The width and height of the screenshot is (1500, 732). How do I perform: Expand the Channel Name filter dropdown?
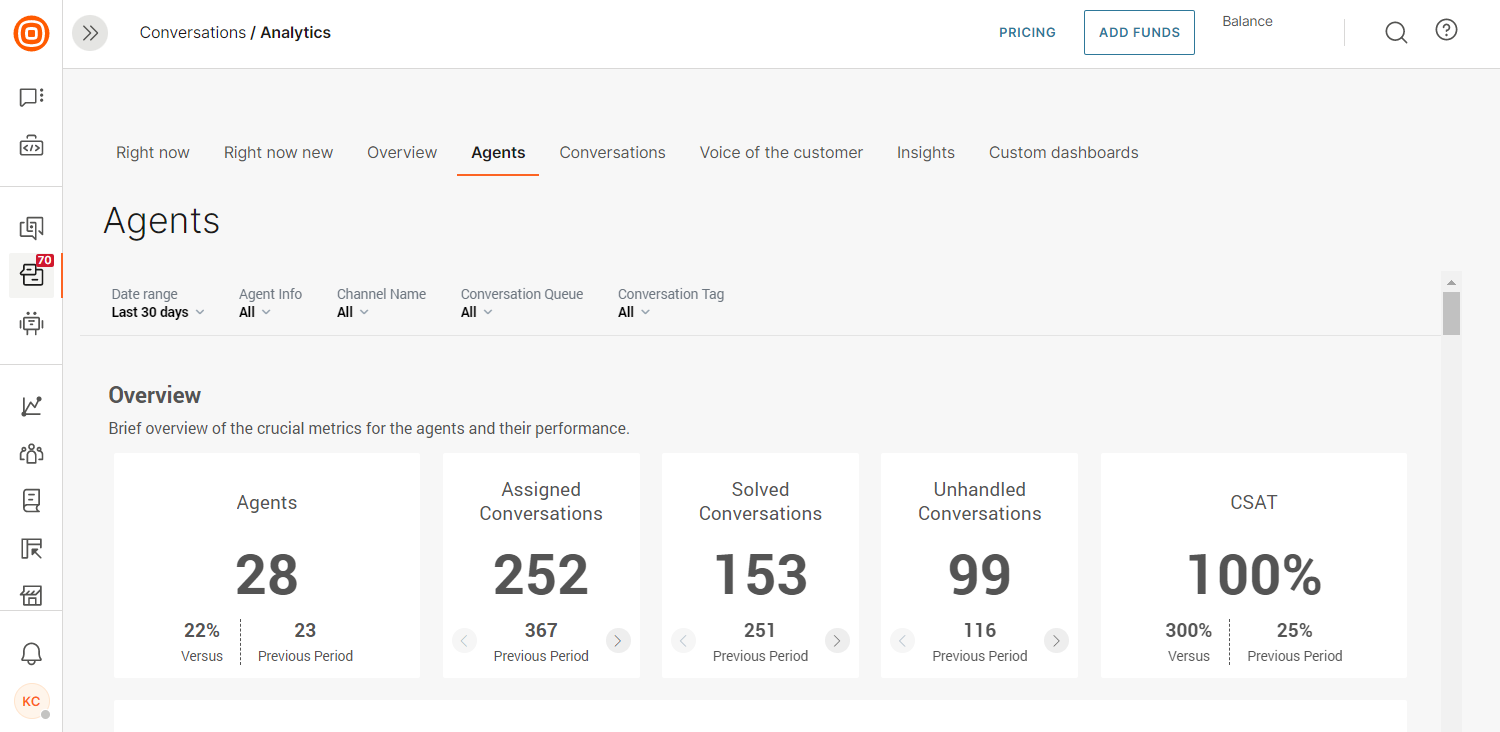point(352,312)
